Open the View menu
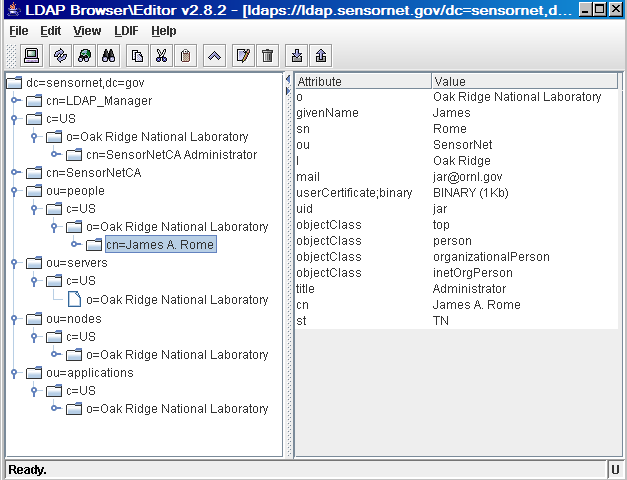 point(87,31)
